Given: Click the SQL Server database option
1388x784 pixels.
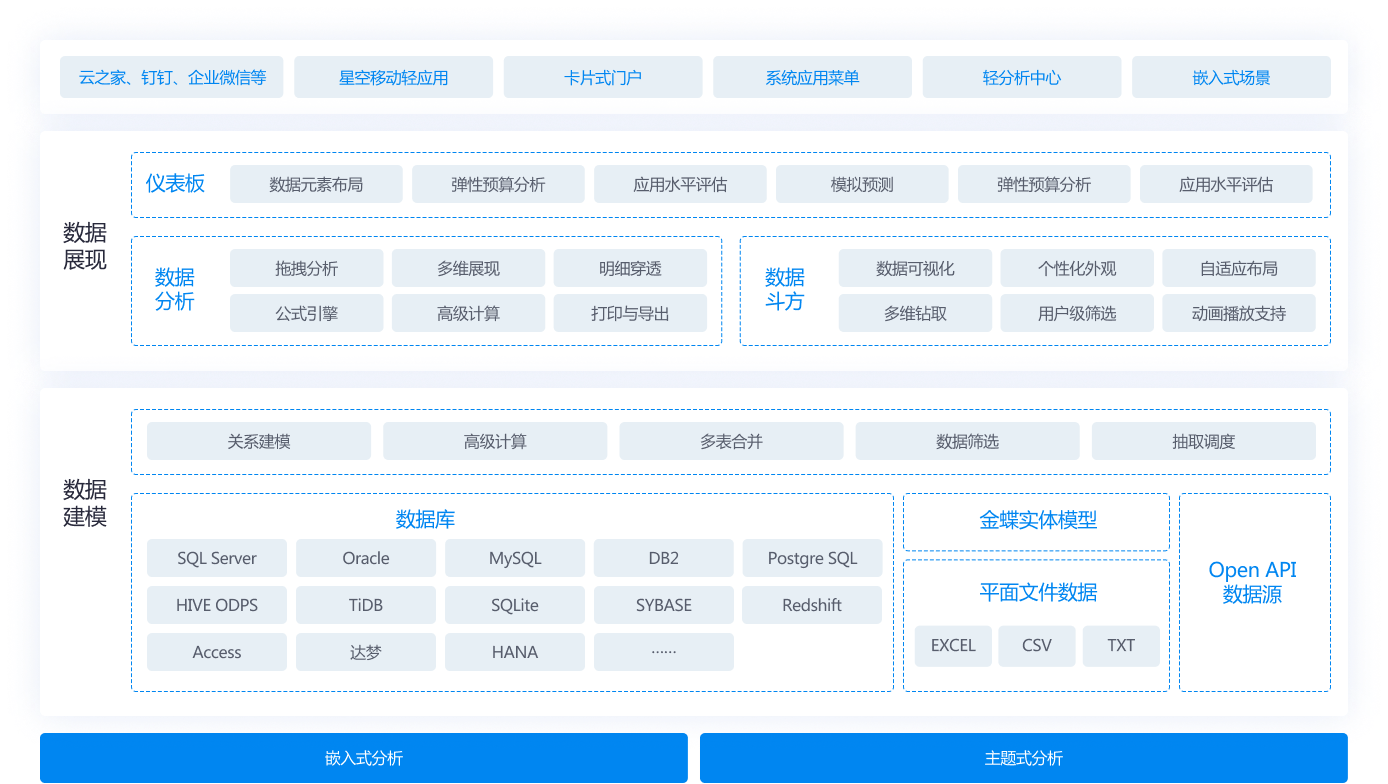Looking at the screenshot, I should (x=216, y=558).
